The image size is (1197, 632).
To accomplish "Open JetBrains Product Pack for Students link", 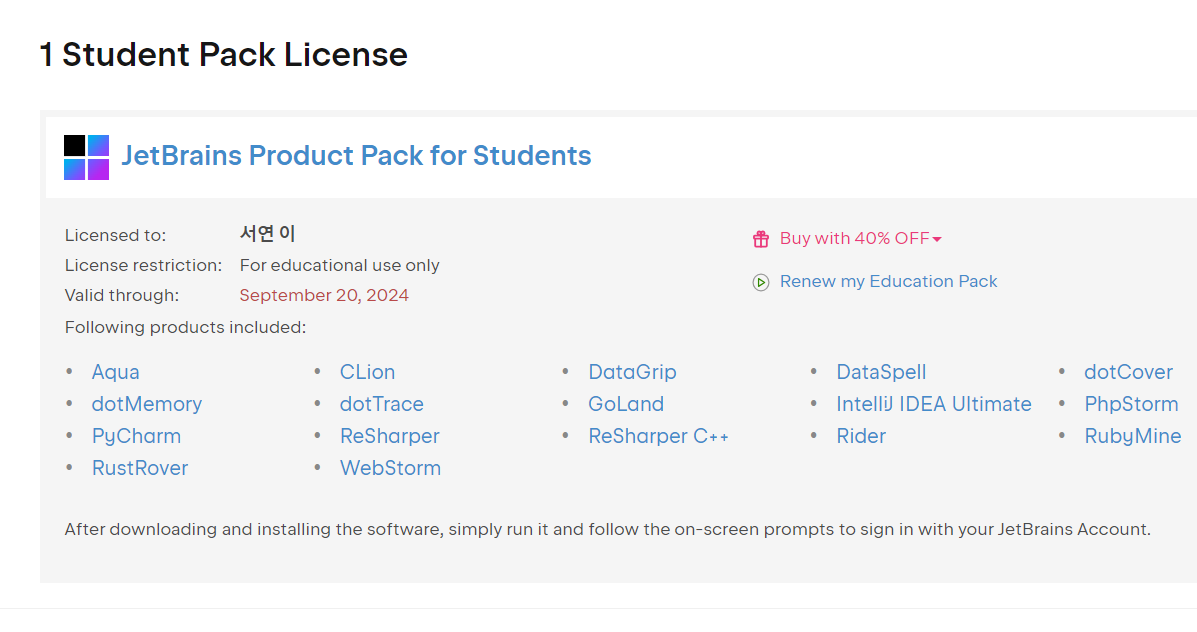I will 356,156.
